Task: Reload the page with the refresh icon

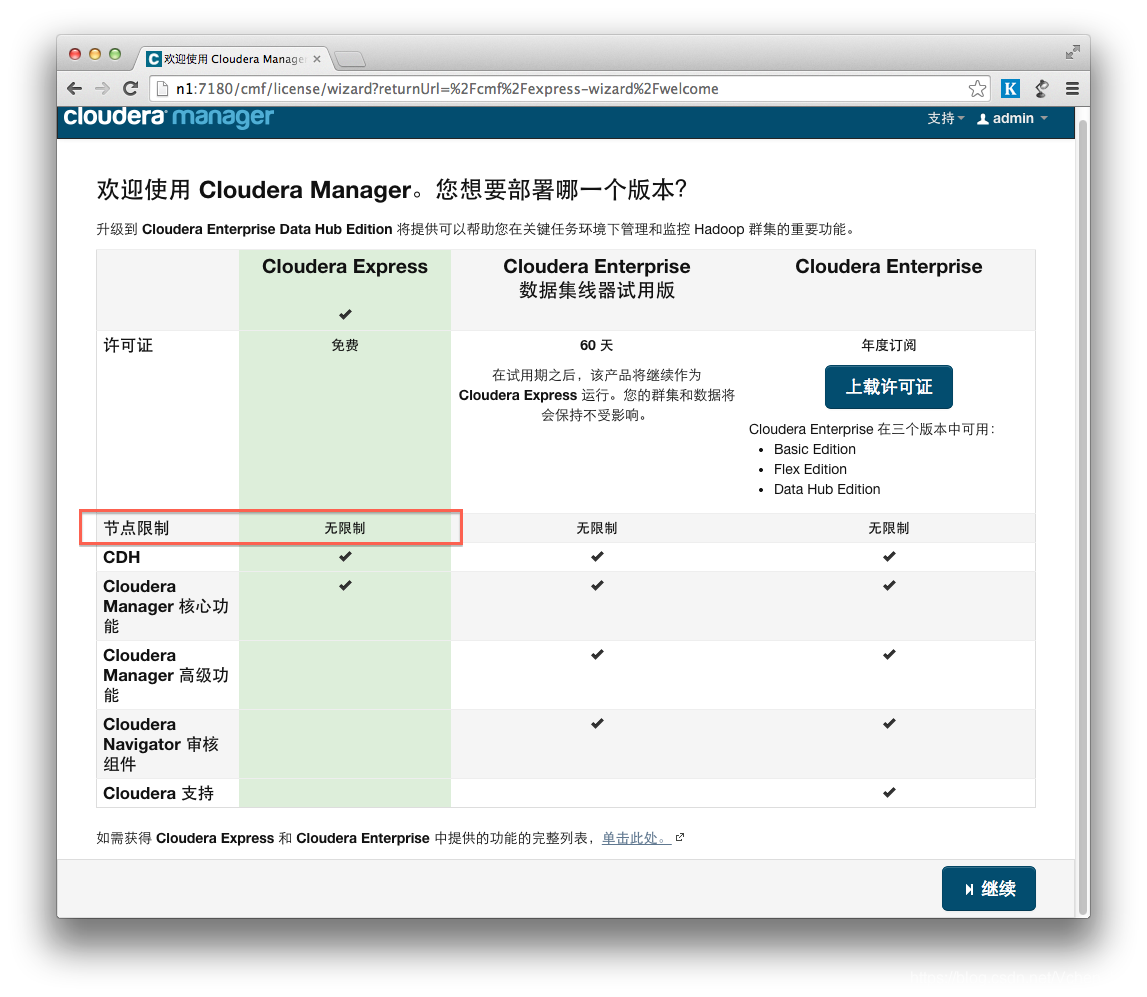Action: [x=131, y=89]
